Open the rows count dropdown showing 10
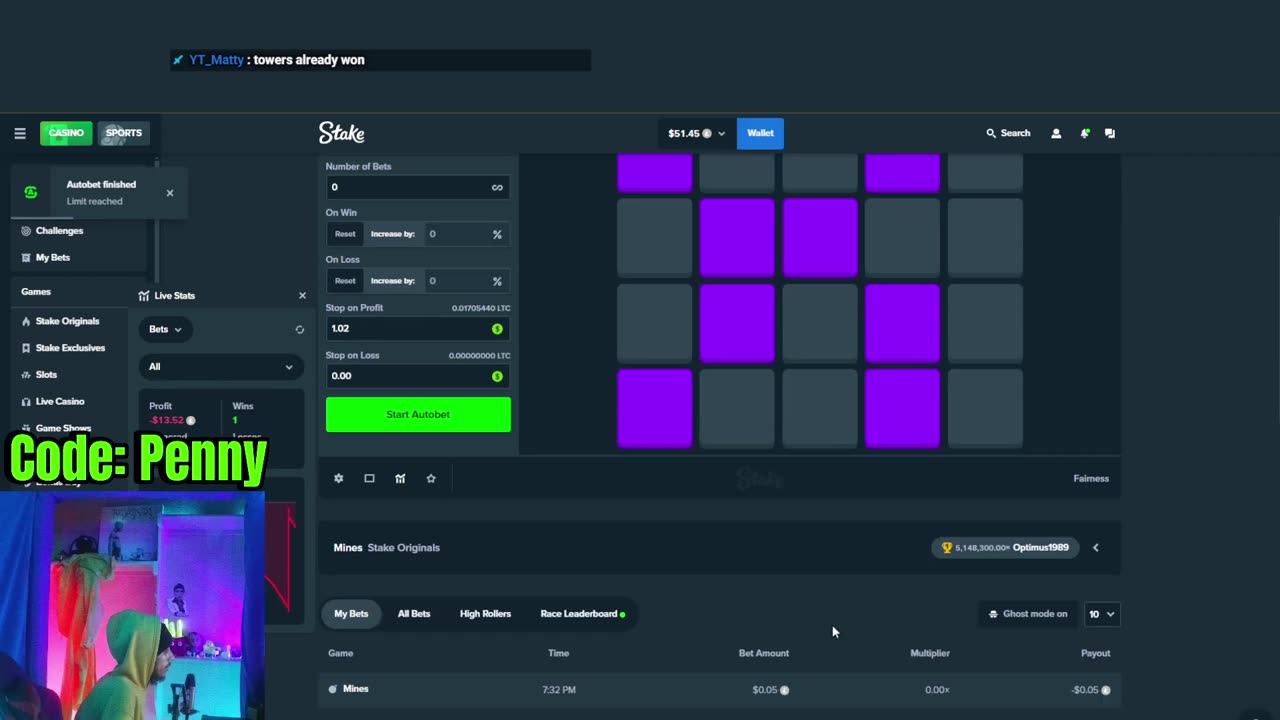The height and width of the screenshot is (720, 1280). (1102, 614)
